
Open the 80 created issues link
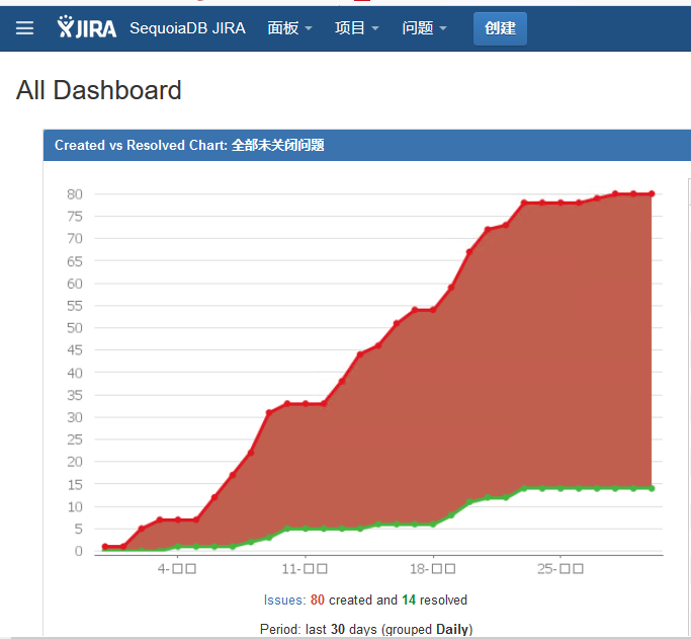tap(318, 600)
